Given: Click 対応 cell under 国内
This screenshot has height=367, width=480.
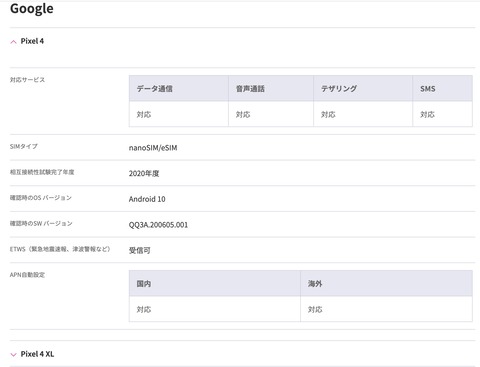Looking at the screenshot, I should point(215,309).
